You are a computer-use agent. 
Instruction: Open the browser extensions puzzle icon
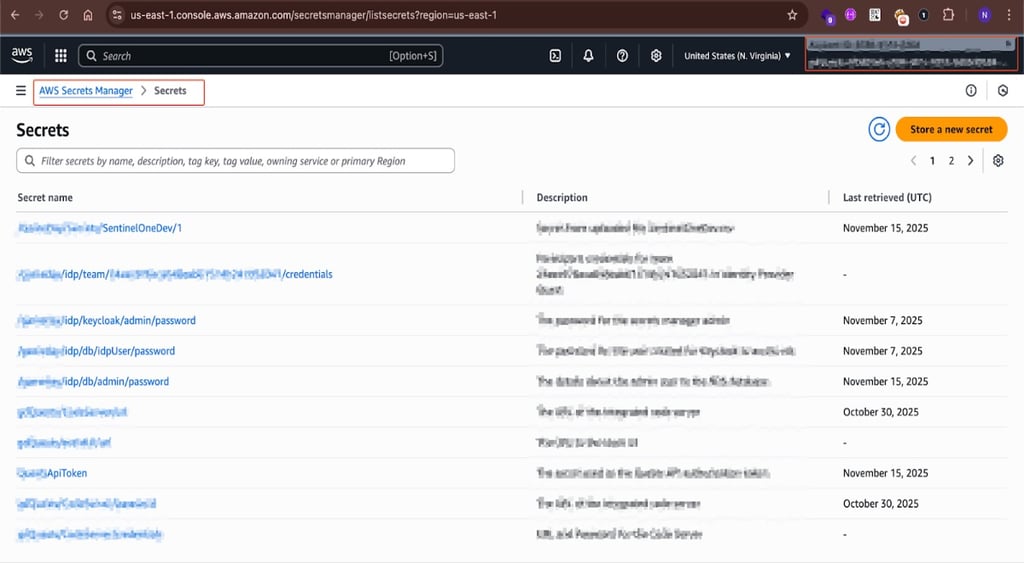(948, 14)
